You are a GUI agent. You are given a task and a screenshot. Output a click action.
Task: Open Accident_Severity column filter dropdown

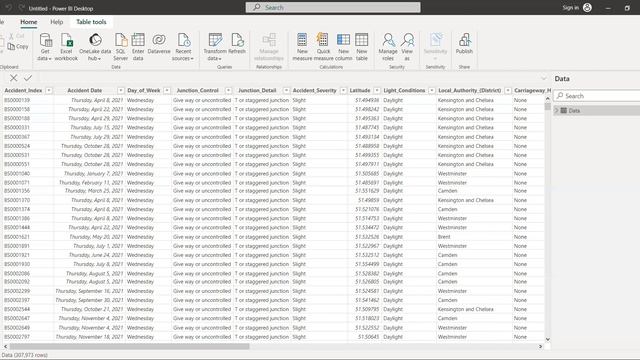[343, 90]
